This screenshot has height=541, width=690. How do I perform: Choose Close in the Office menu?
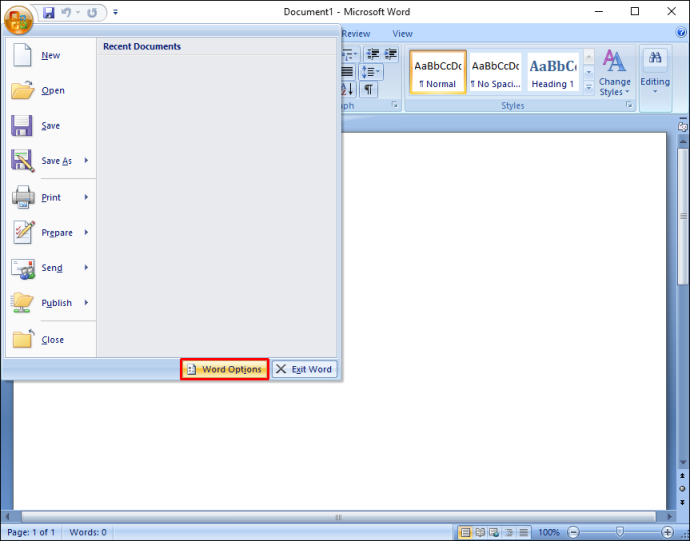pos(51,340)
